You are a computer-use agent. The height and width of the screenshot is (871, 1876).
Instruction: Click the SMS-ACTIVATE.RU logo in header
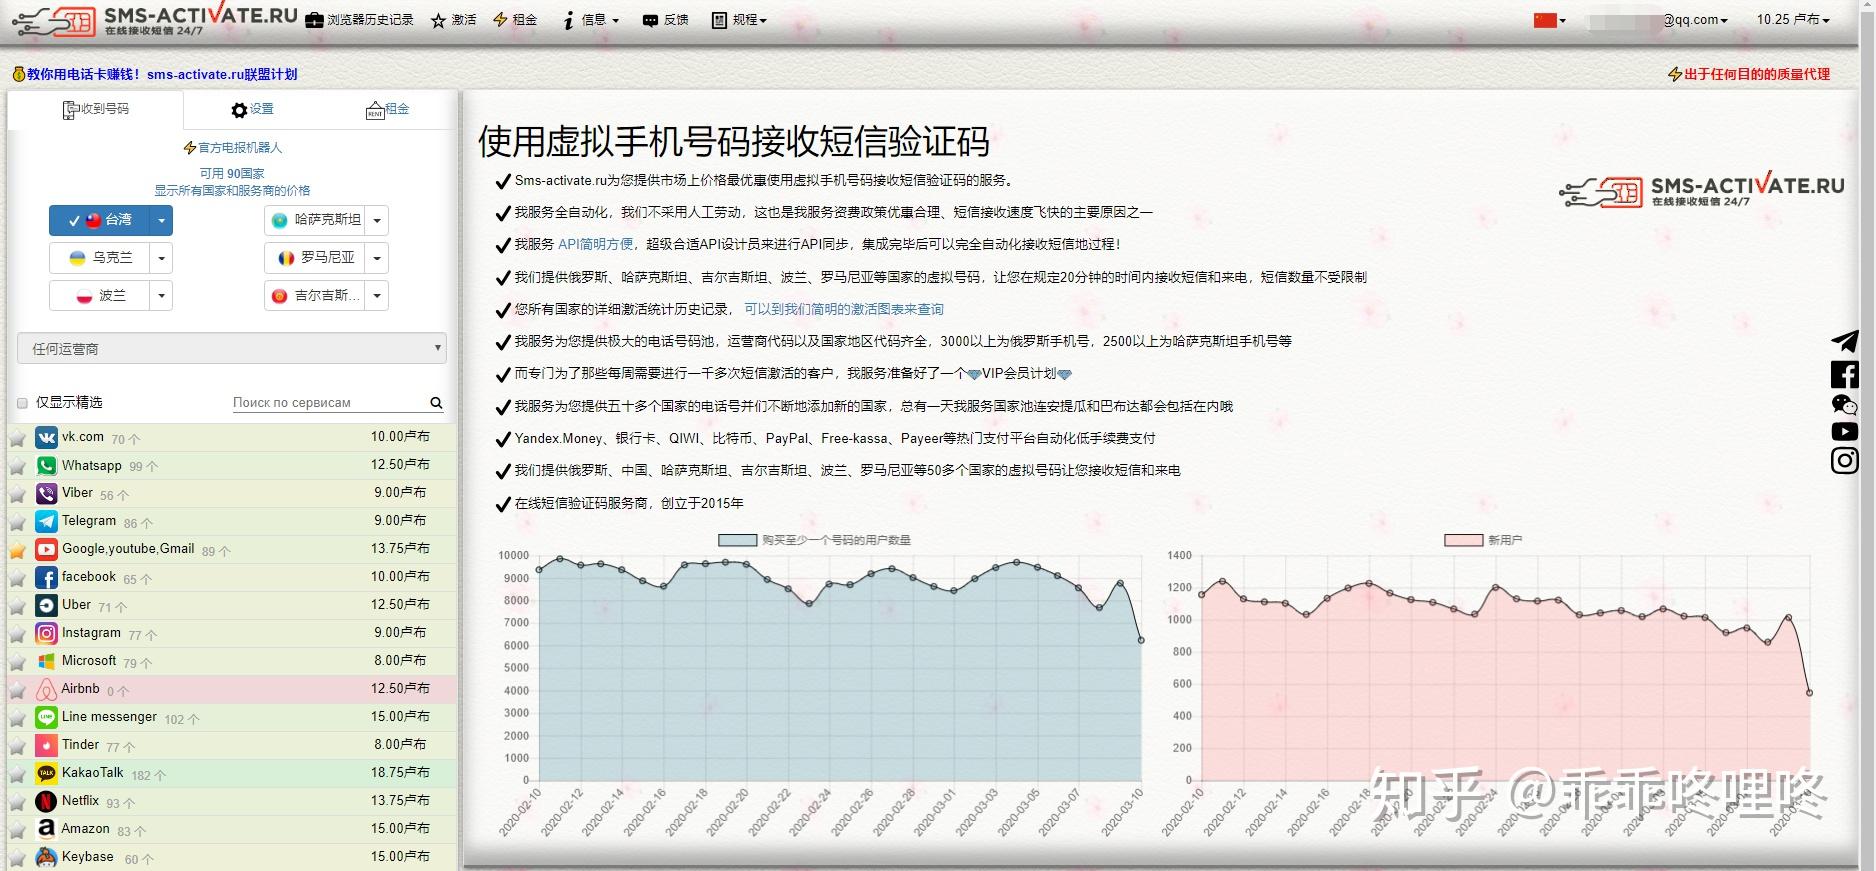[x=156, y=20]
